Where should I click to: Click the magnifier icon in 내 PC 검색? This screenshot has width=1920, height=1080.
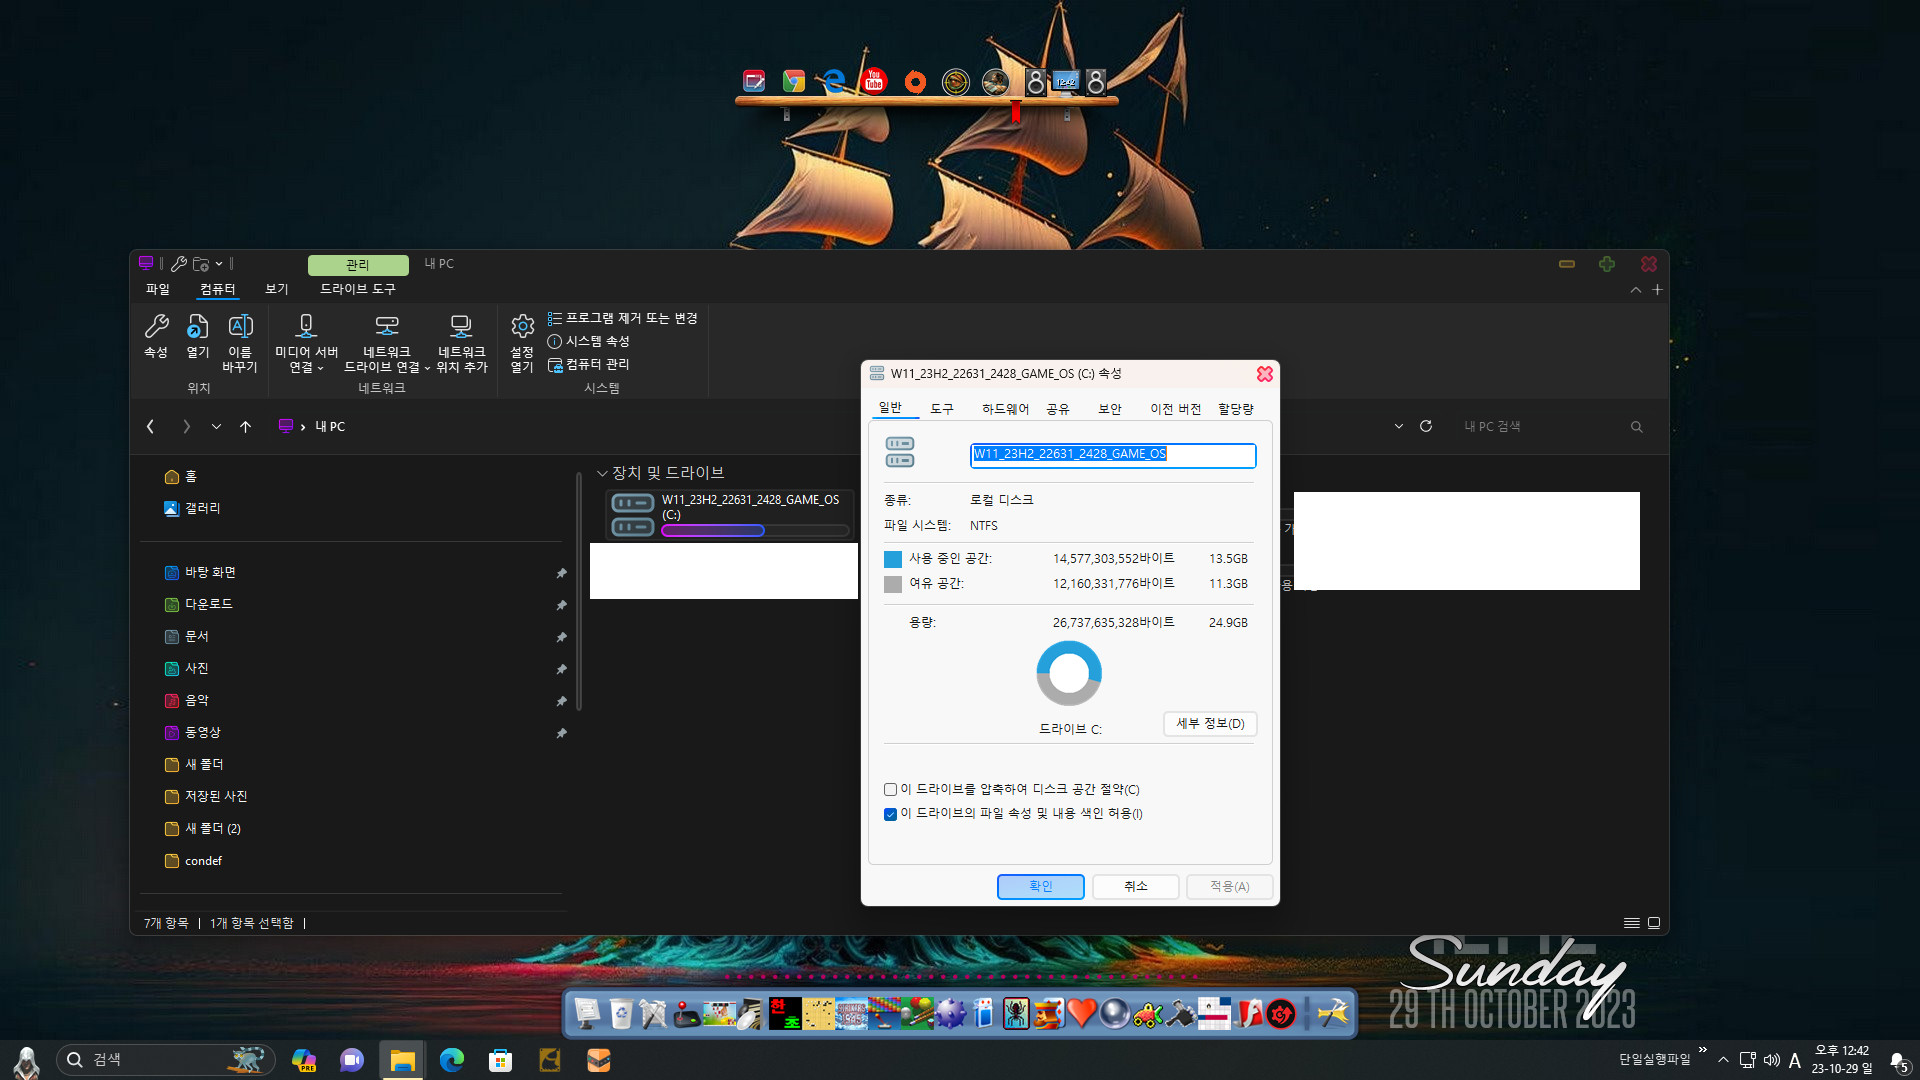(1637, 427)
